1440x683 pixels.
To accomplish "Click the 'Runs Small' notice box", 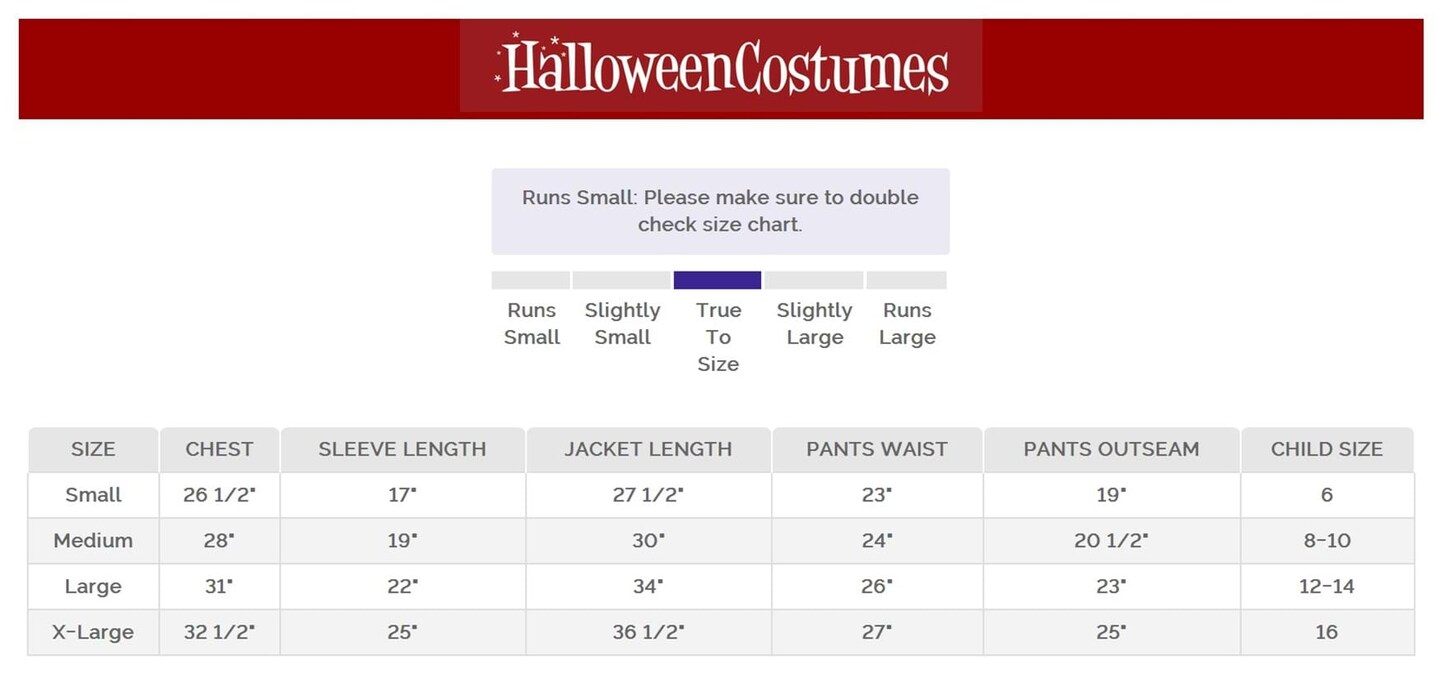I will 720,211.
